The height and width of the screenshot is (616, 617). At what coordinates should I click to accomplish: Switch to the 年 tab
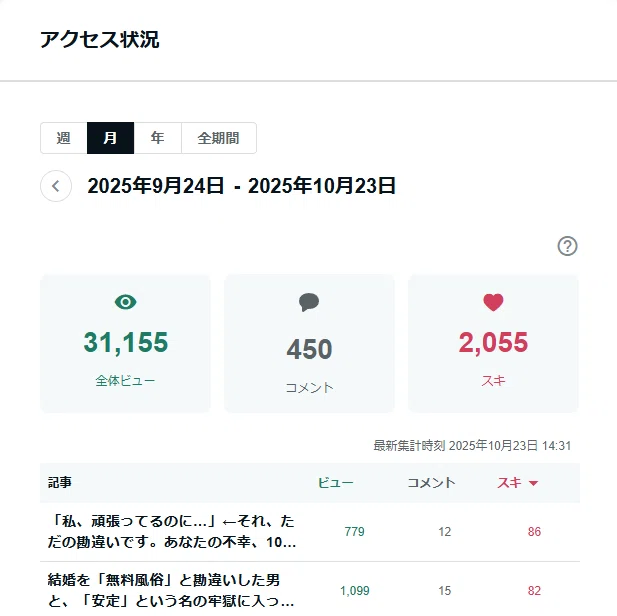pos(157,138)
